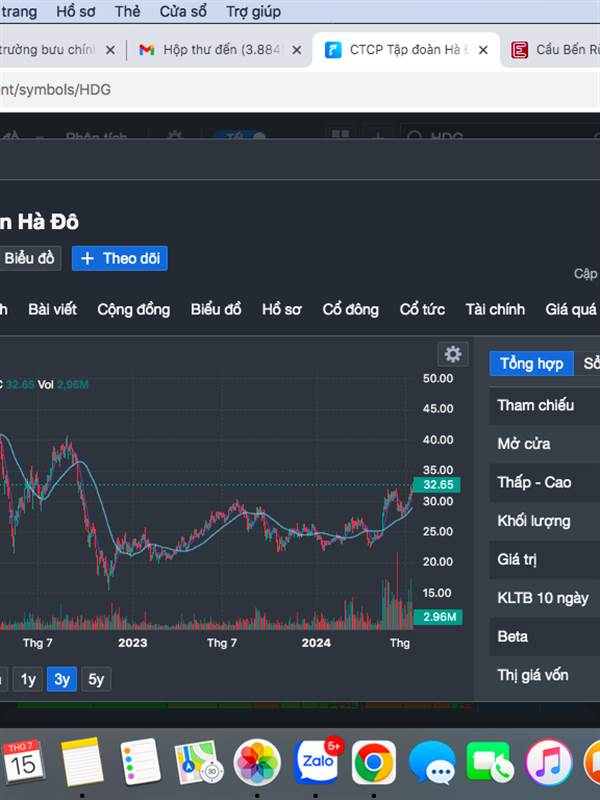Open the Cộng đồng section tab

(134, 309)
